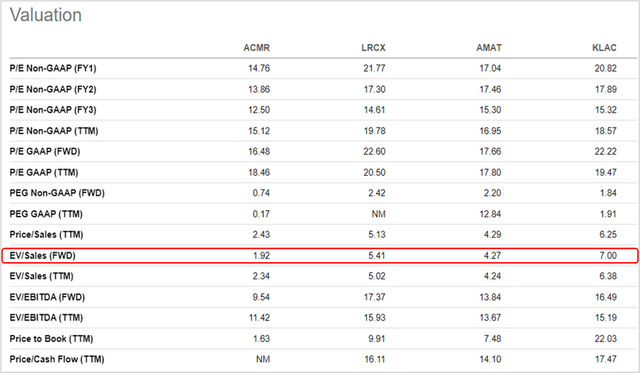Click the P/E GAAP (FWD) row label

click(45, 151)
